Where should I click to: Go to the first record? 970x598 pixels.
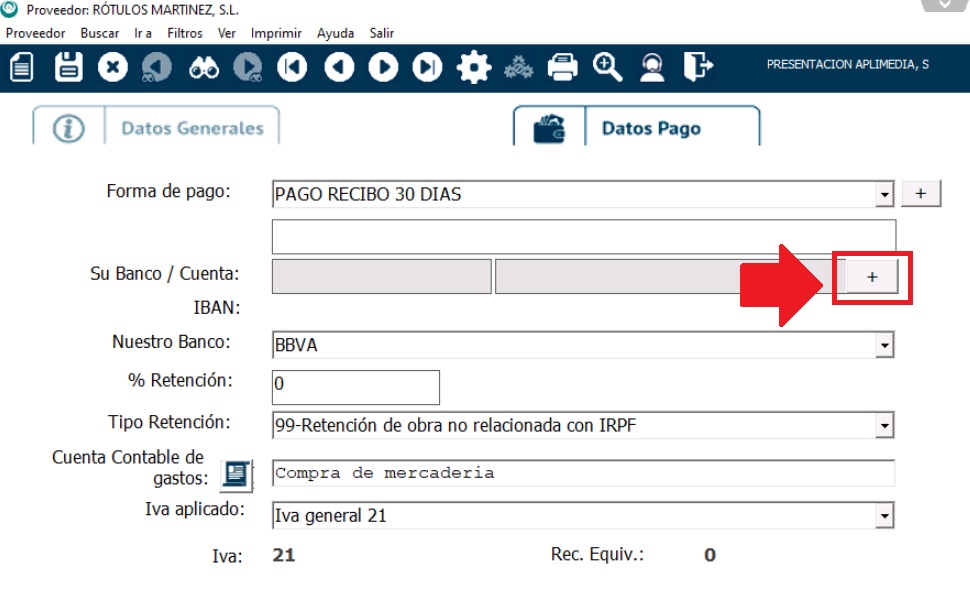(293, 67)
